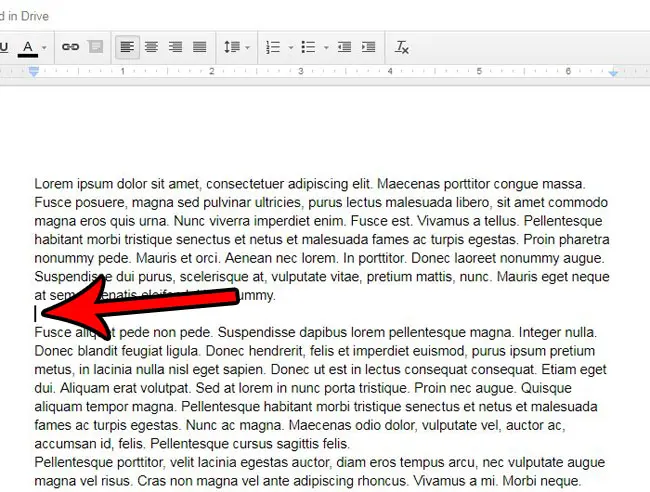Image resolution: width=650 pixels, height=492 pixels.
Task: Click the add comment icon
Action: (x=94, y=47)
